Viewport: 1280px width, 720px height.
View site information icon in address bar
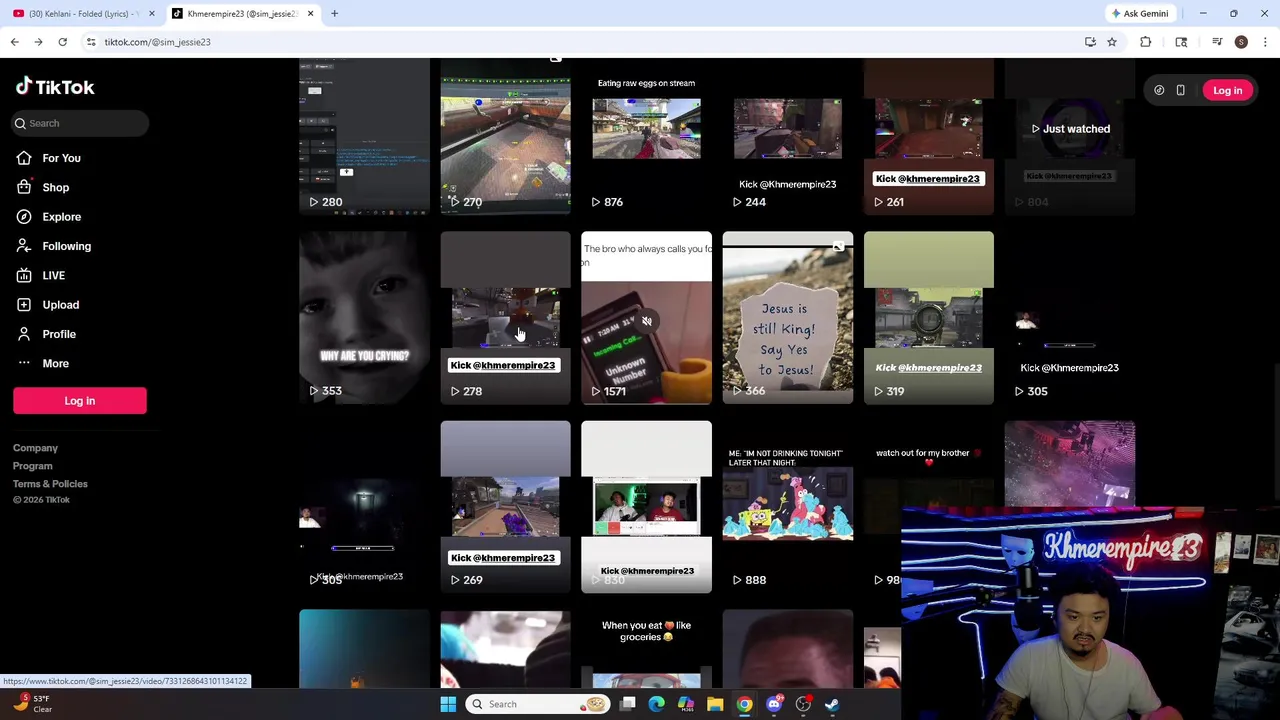coord(91,42)
